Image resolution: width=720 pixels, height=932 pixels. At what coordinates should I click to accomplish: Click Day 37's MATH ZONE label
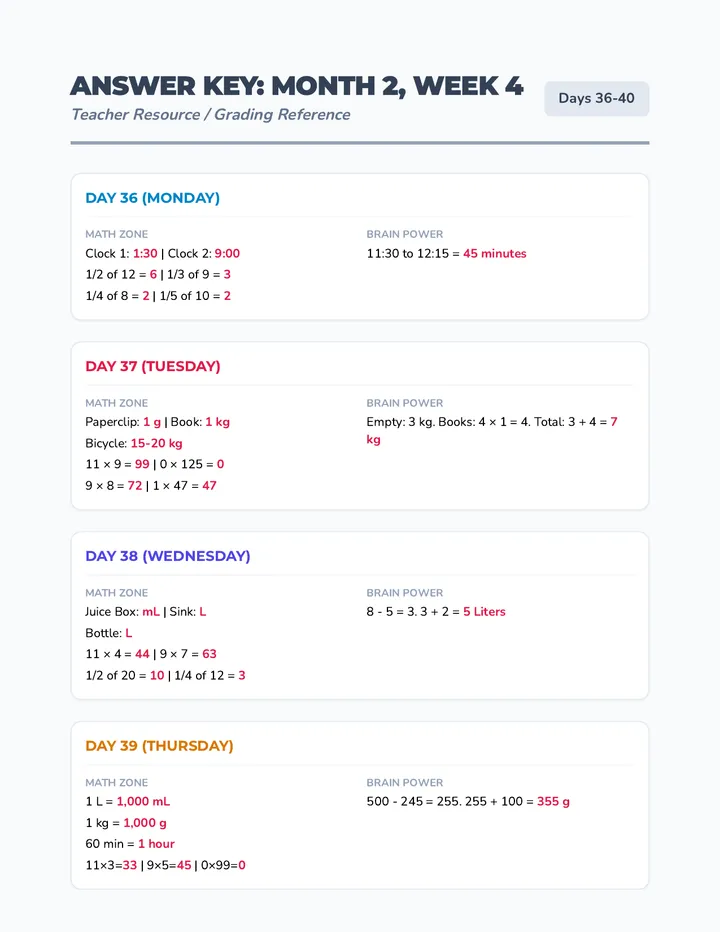[117, 403]
